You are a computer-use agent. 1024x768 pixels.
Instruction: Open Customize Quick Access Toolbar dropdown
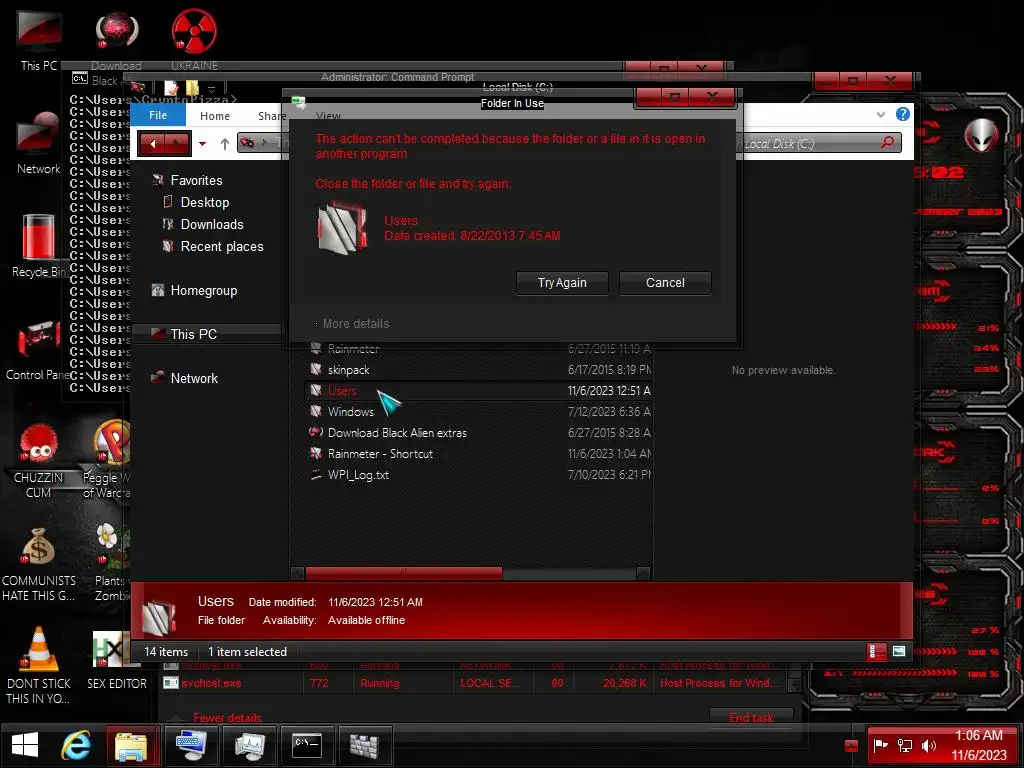[x=211, y=88]
